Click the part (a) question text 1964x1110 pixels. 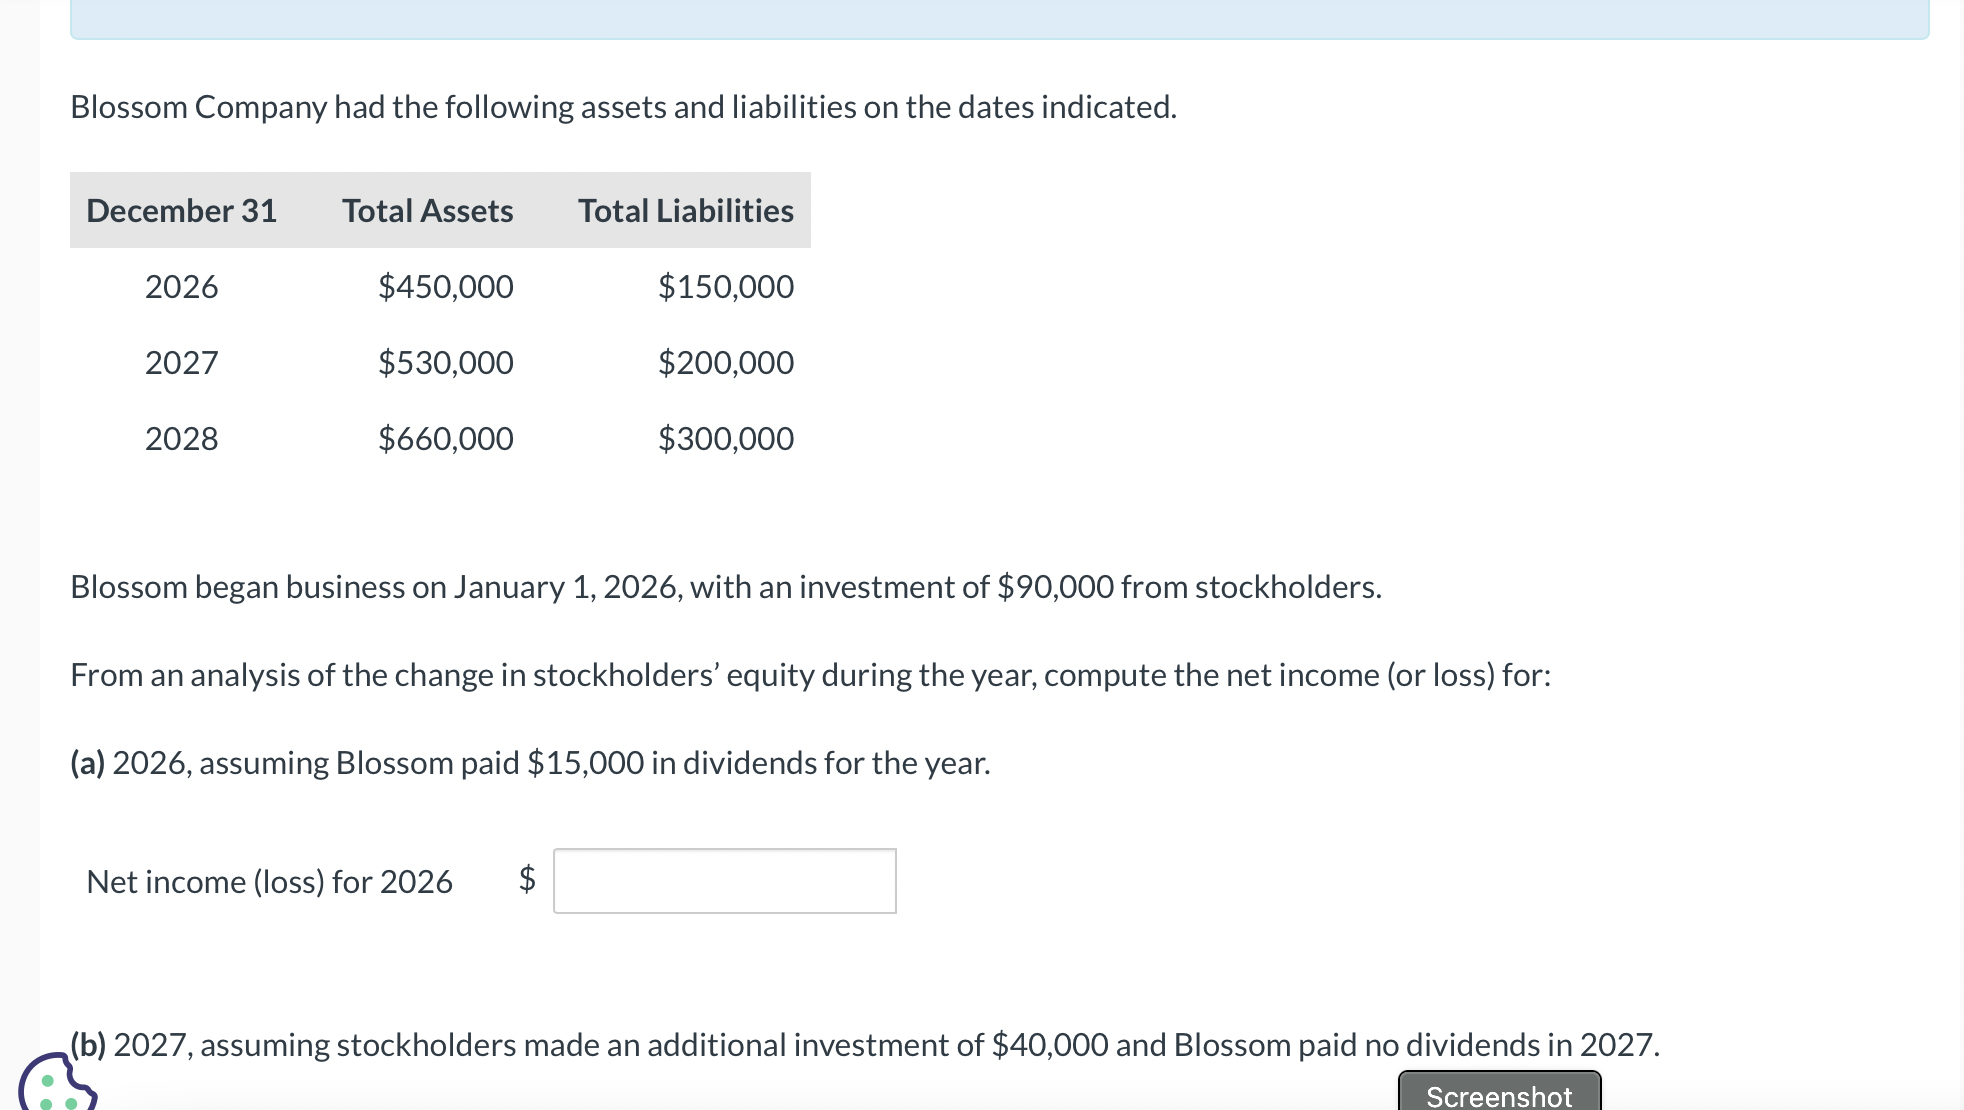(530, 763)
